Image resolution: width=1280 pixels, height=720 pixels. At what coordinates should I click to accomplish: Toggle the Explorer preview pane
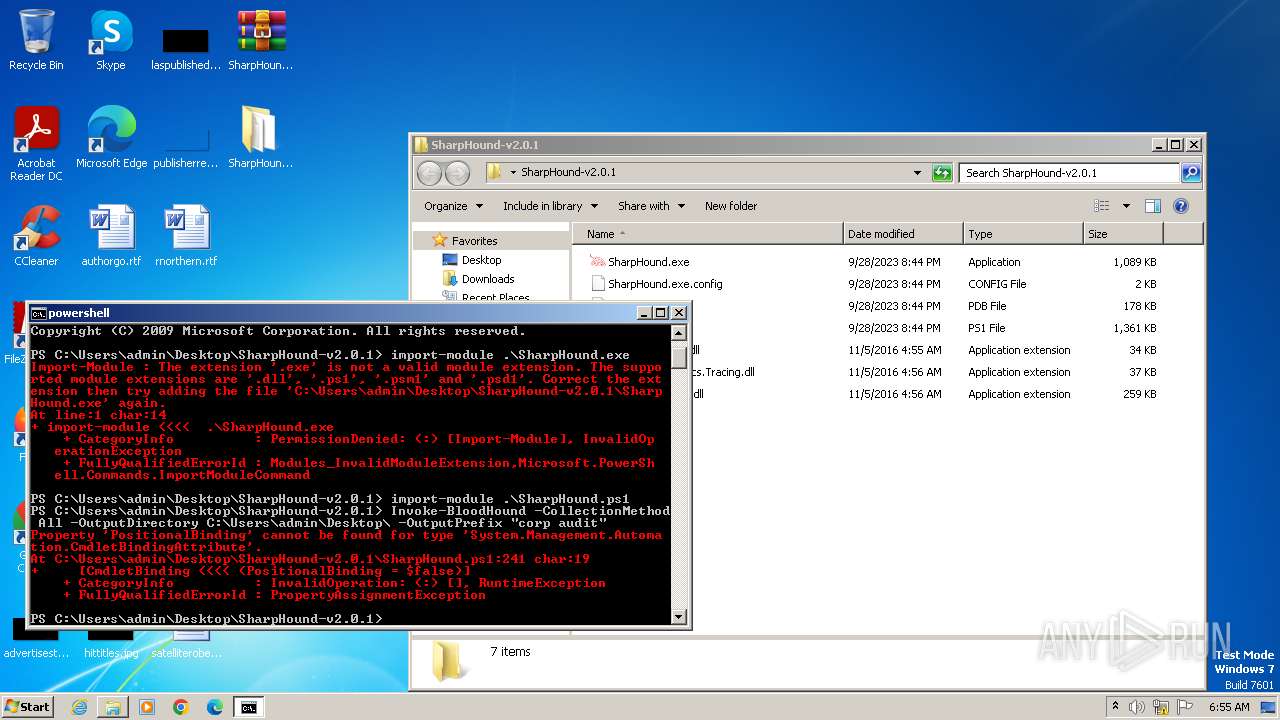pos(1152,206)
